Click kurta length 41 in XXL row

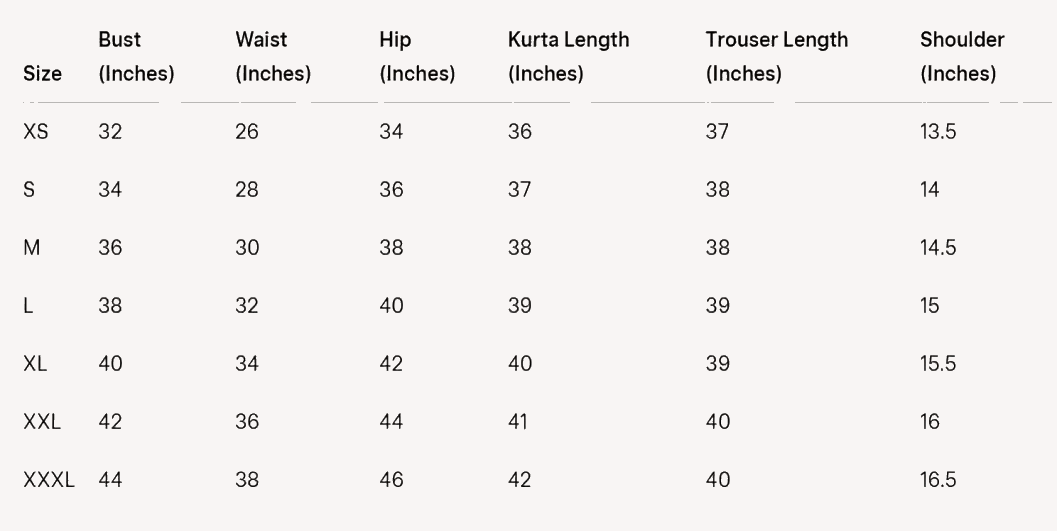(x=518, y=422)
